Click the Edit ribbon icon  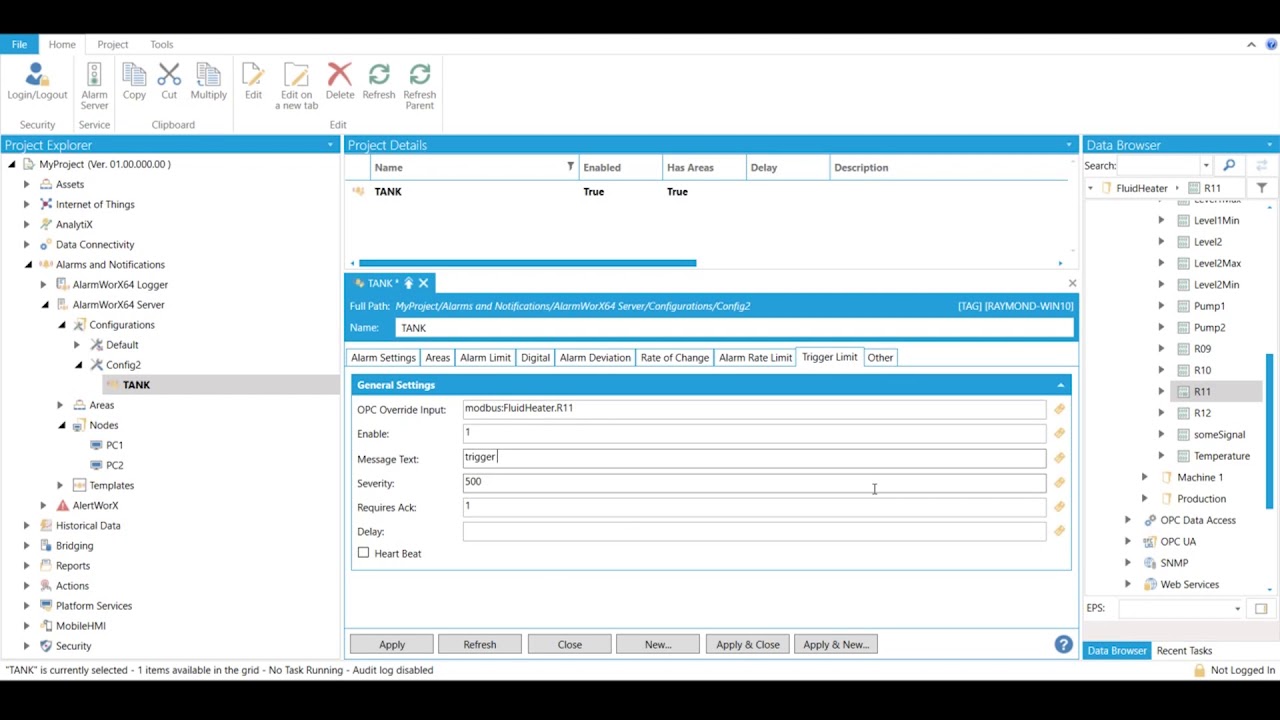(253, 82)
